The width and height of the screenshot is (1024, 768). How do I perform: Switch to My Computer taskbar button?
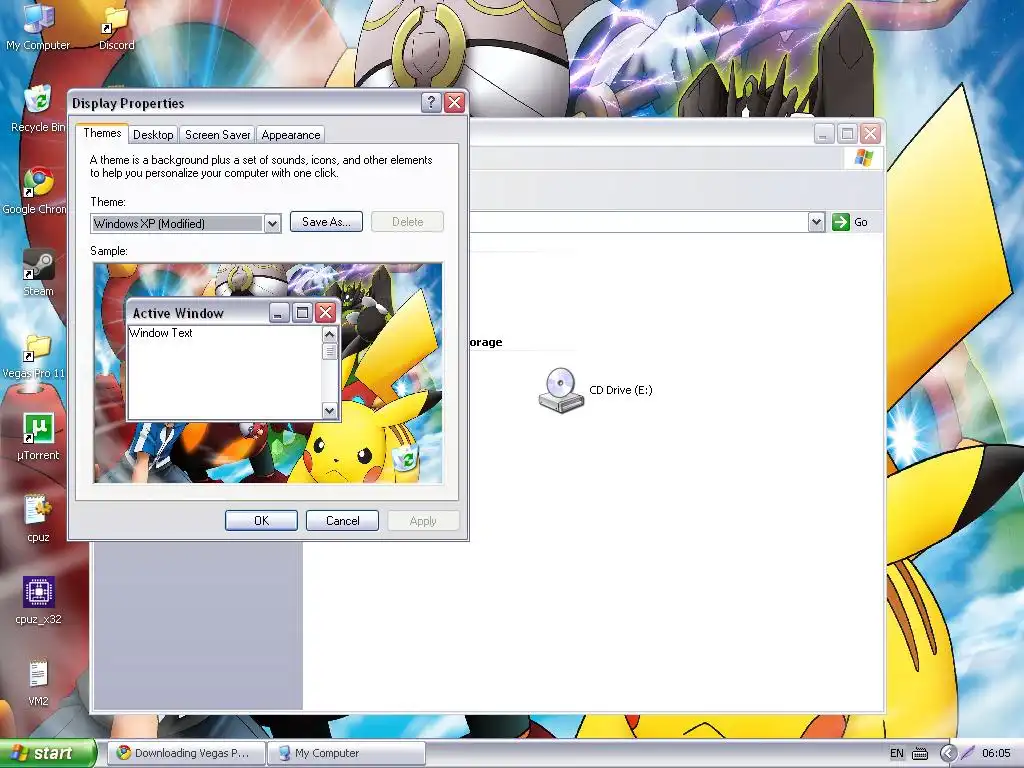coord(346,753)
